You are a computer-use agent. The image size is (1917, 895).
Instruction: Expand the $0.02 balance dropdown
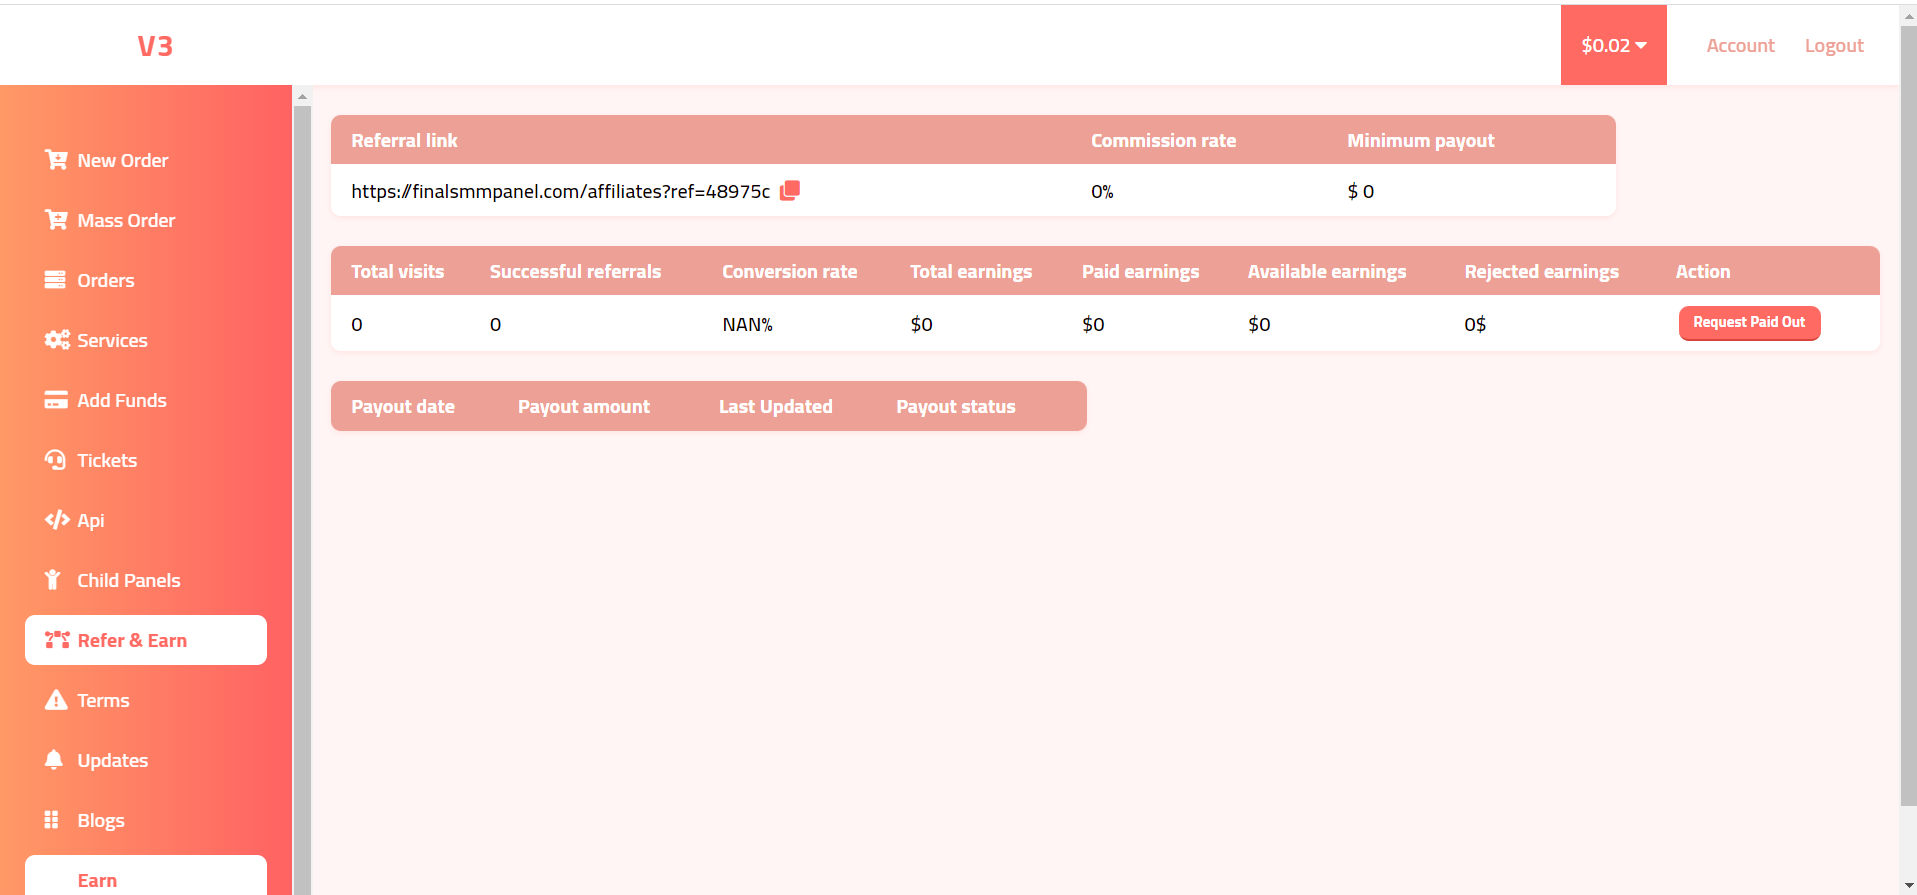click(x=1614, y=45)
